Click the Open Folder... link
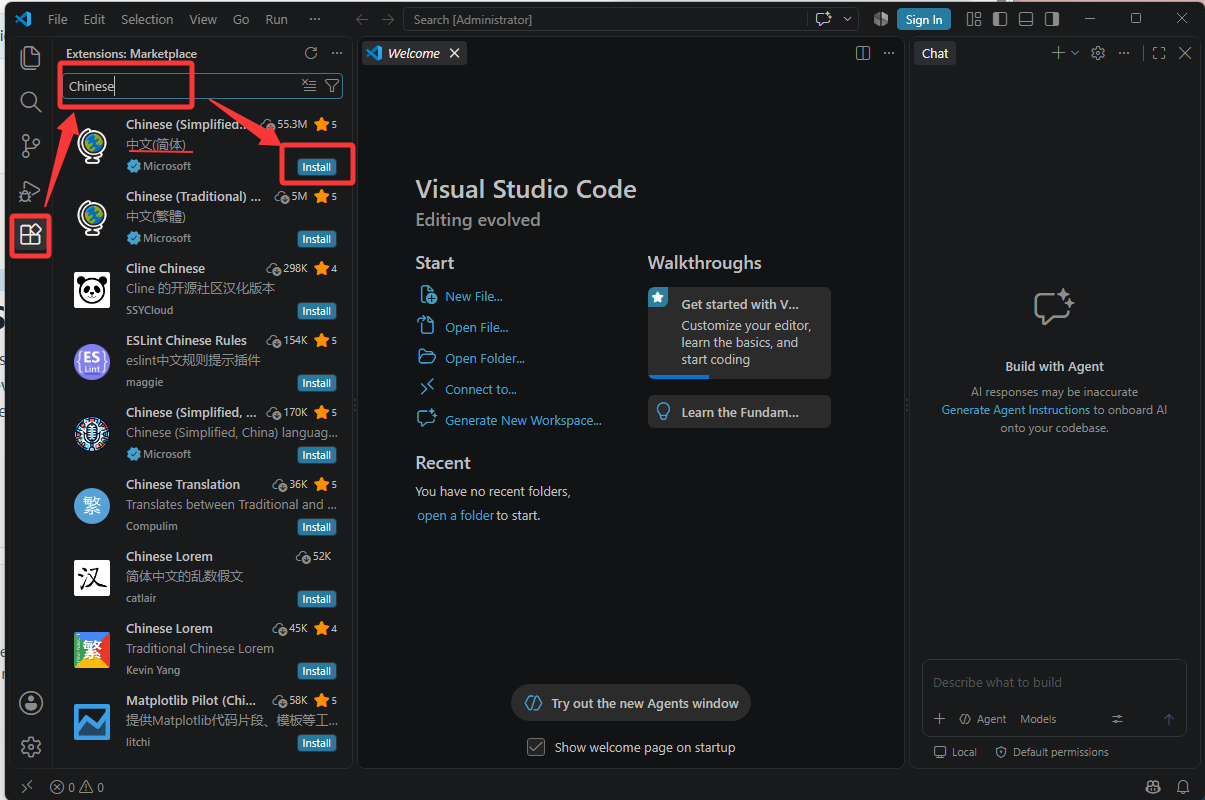This screenshot has height=800, width=1205. click(x=485, y=358)
